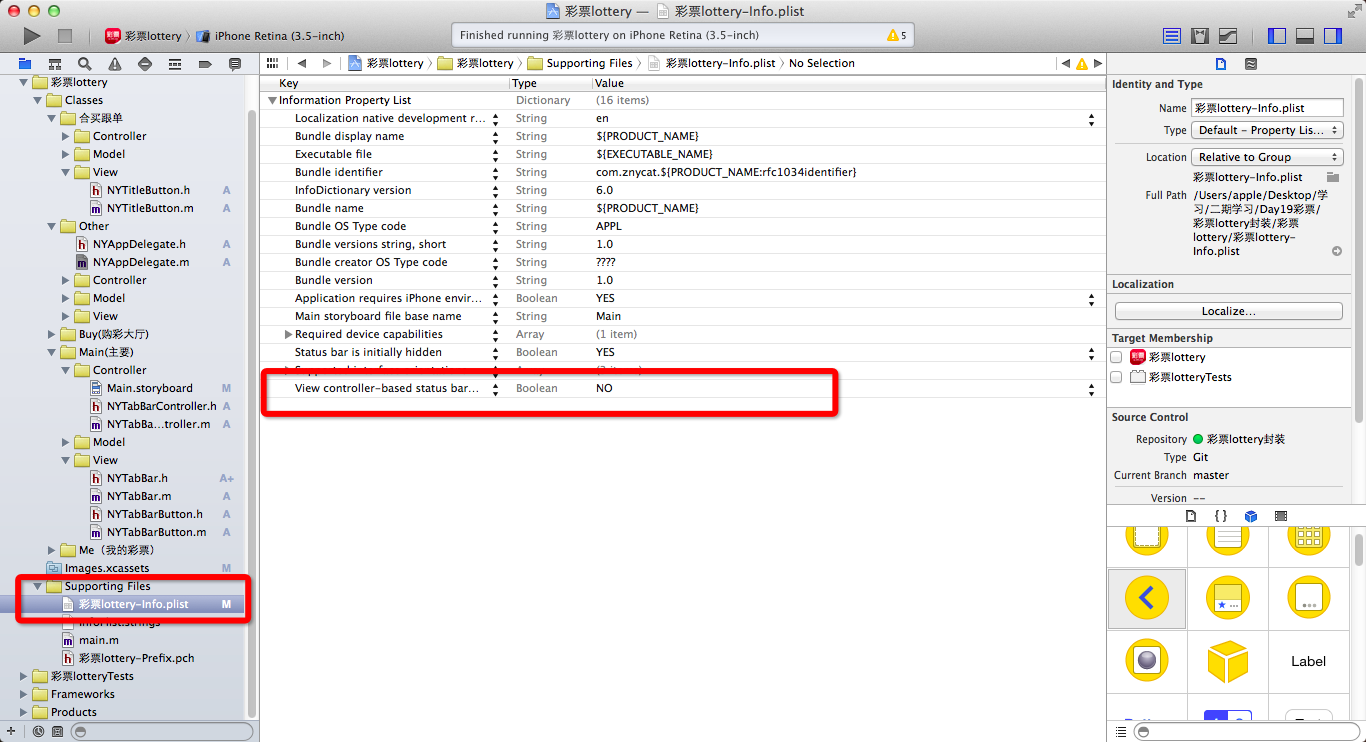Run the project with the Play button
The width and height of the screenshot is (1366, 742).
click(32, 36)
